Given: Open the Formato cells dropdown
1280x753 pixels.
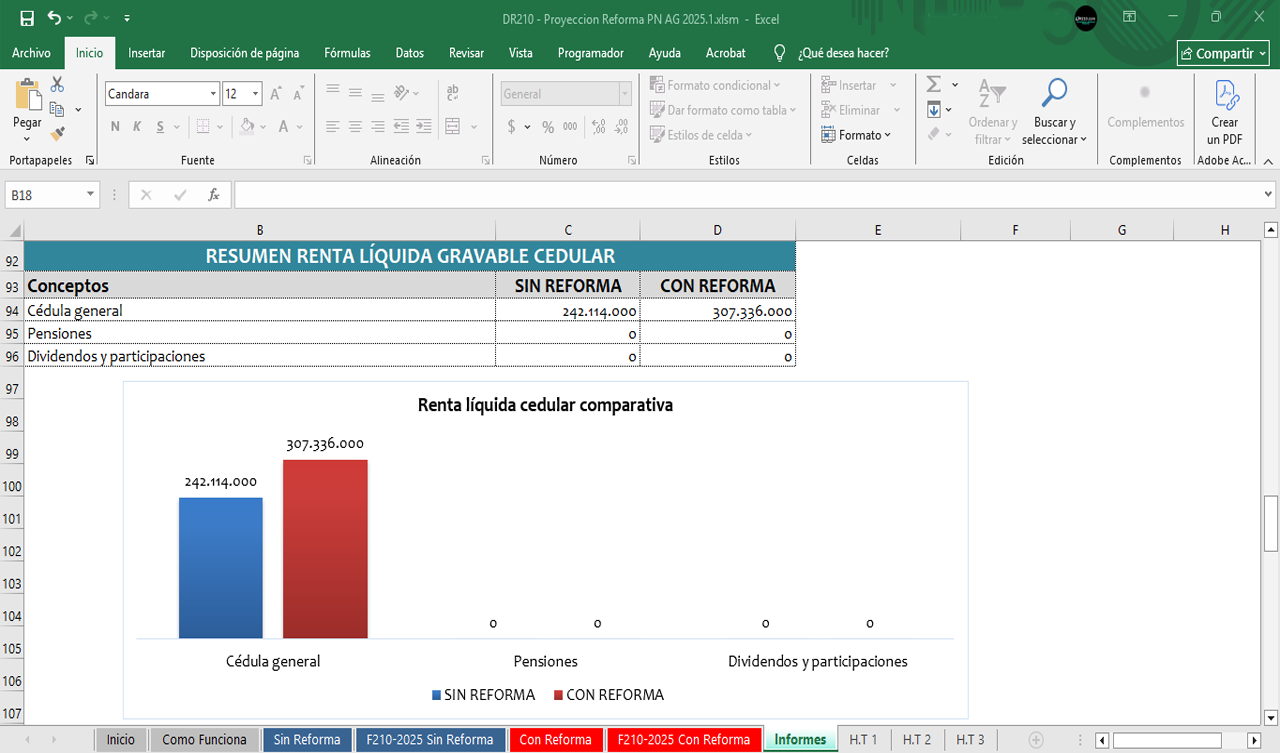Looking at the screenshot, I should [x=856, y=135].
